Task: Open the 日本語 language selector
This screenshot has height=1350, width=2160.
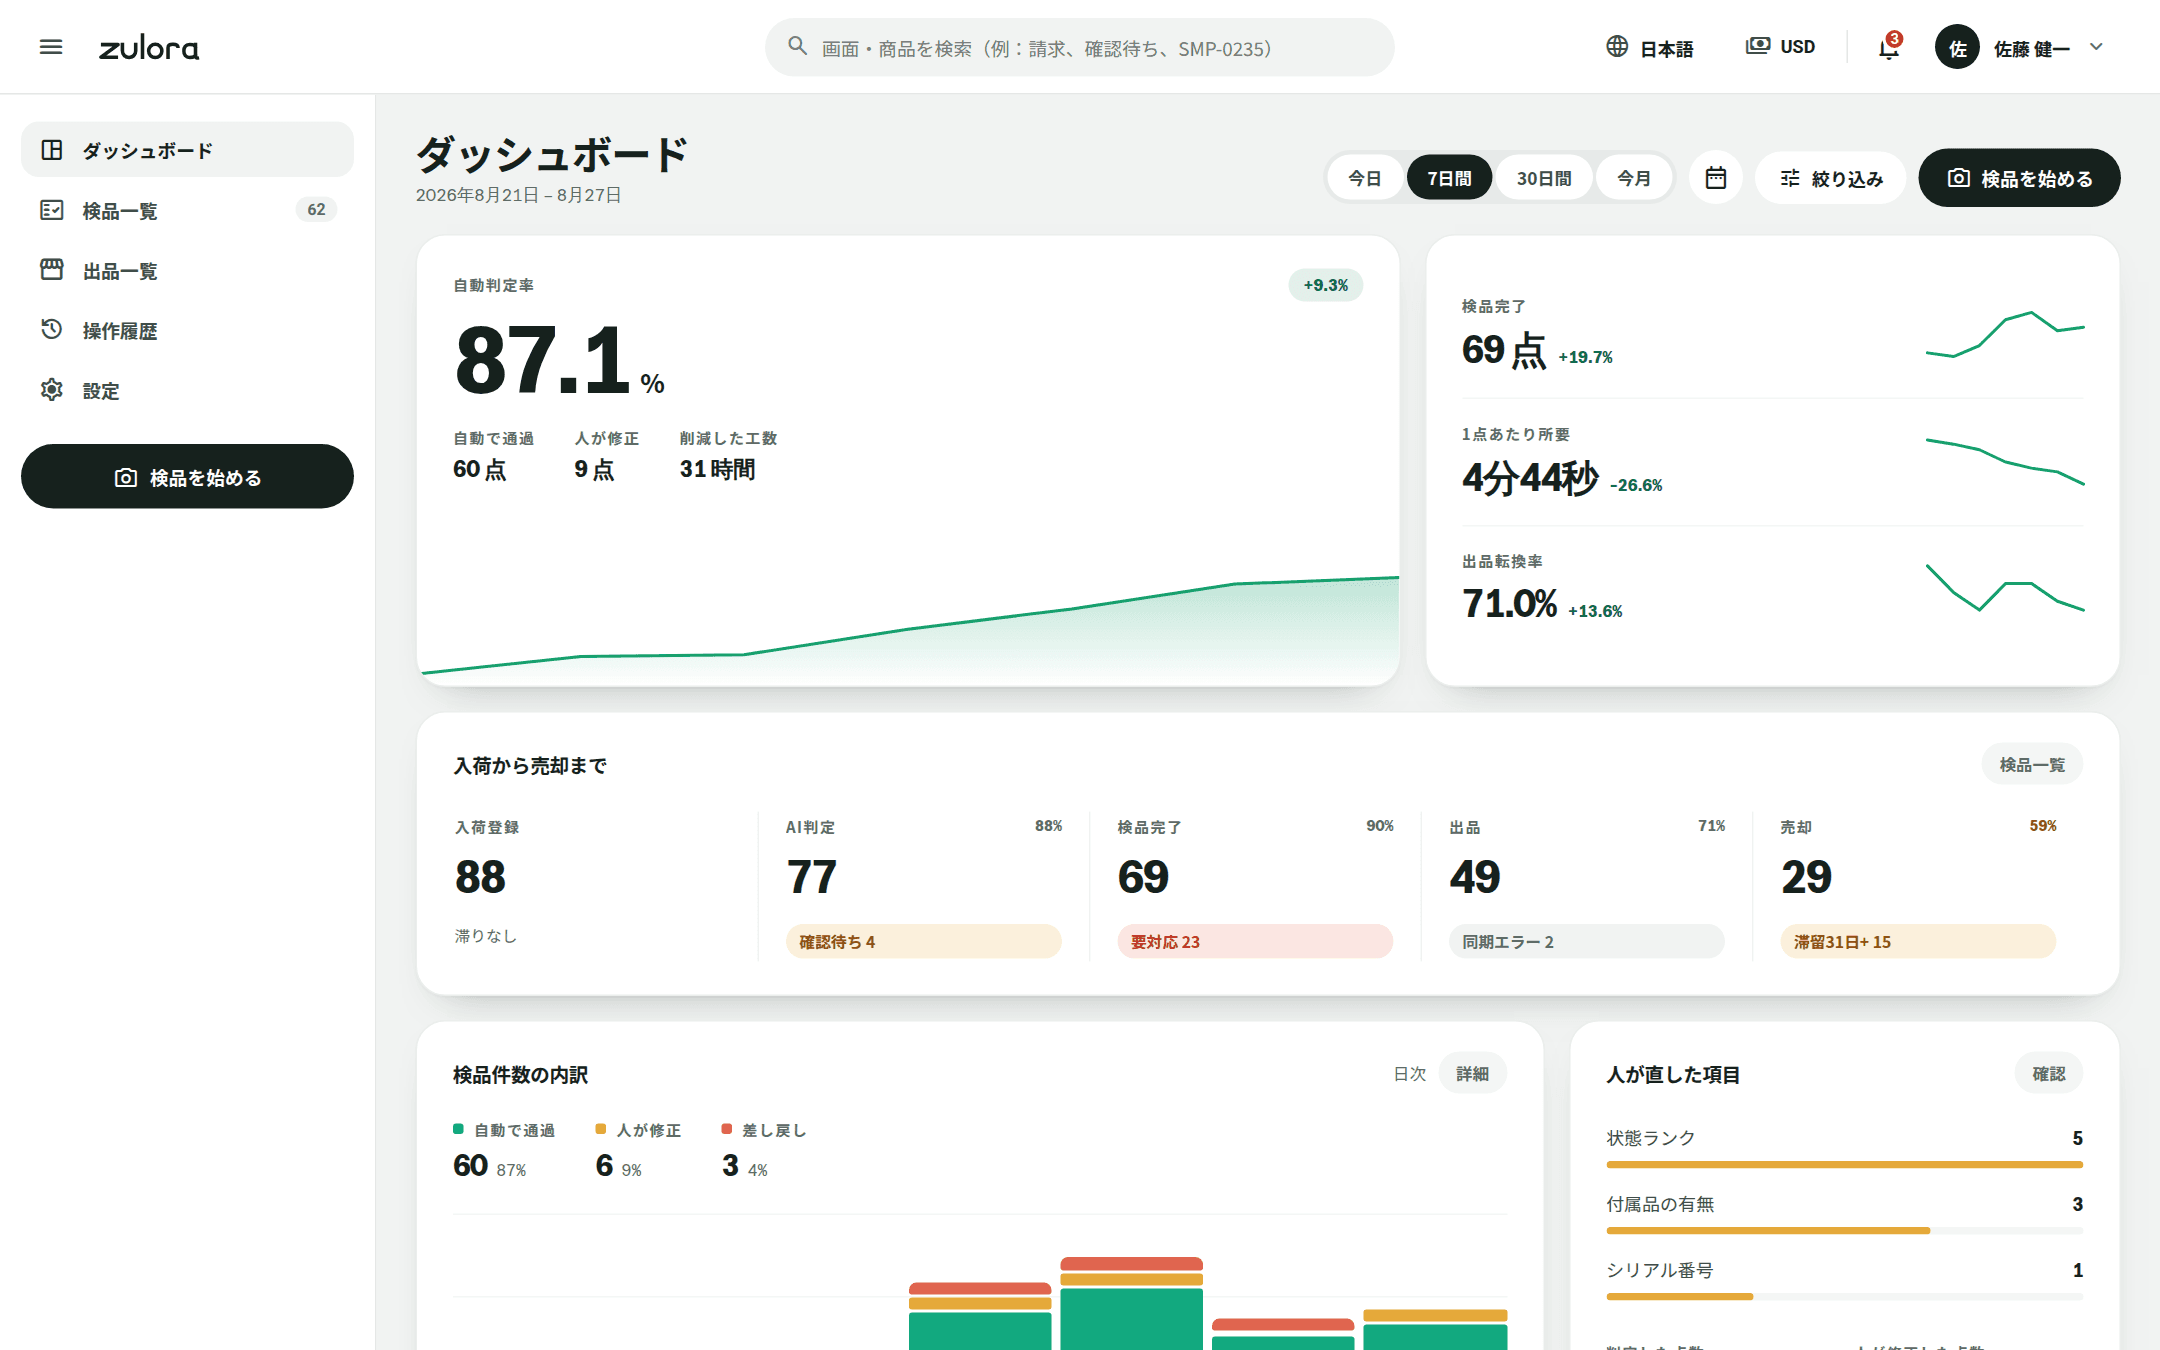Action: click(1650, 47)
